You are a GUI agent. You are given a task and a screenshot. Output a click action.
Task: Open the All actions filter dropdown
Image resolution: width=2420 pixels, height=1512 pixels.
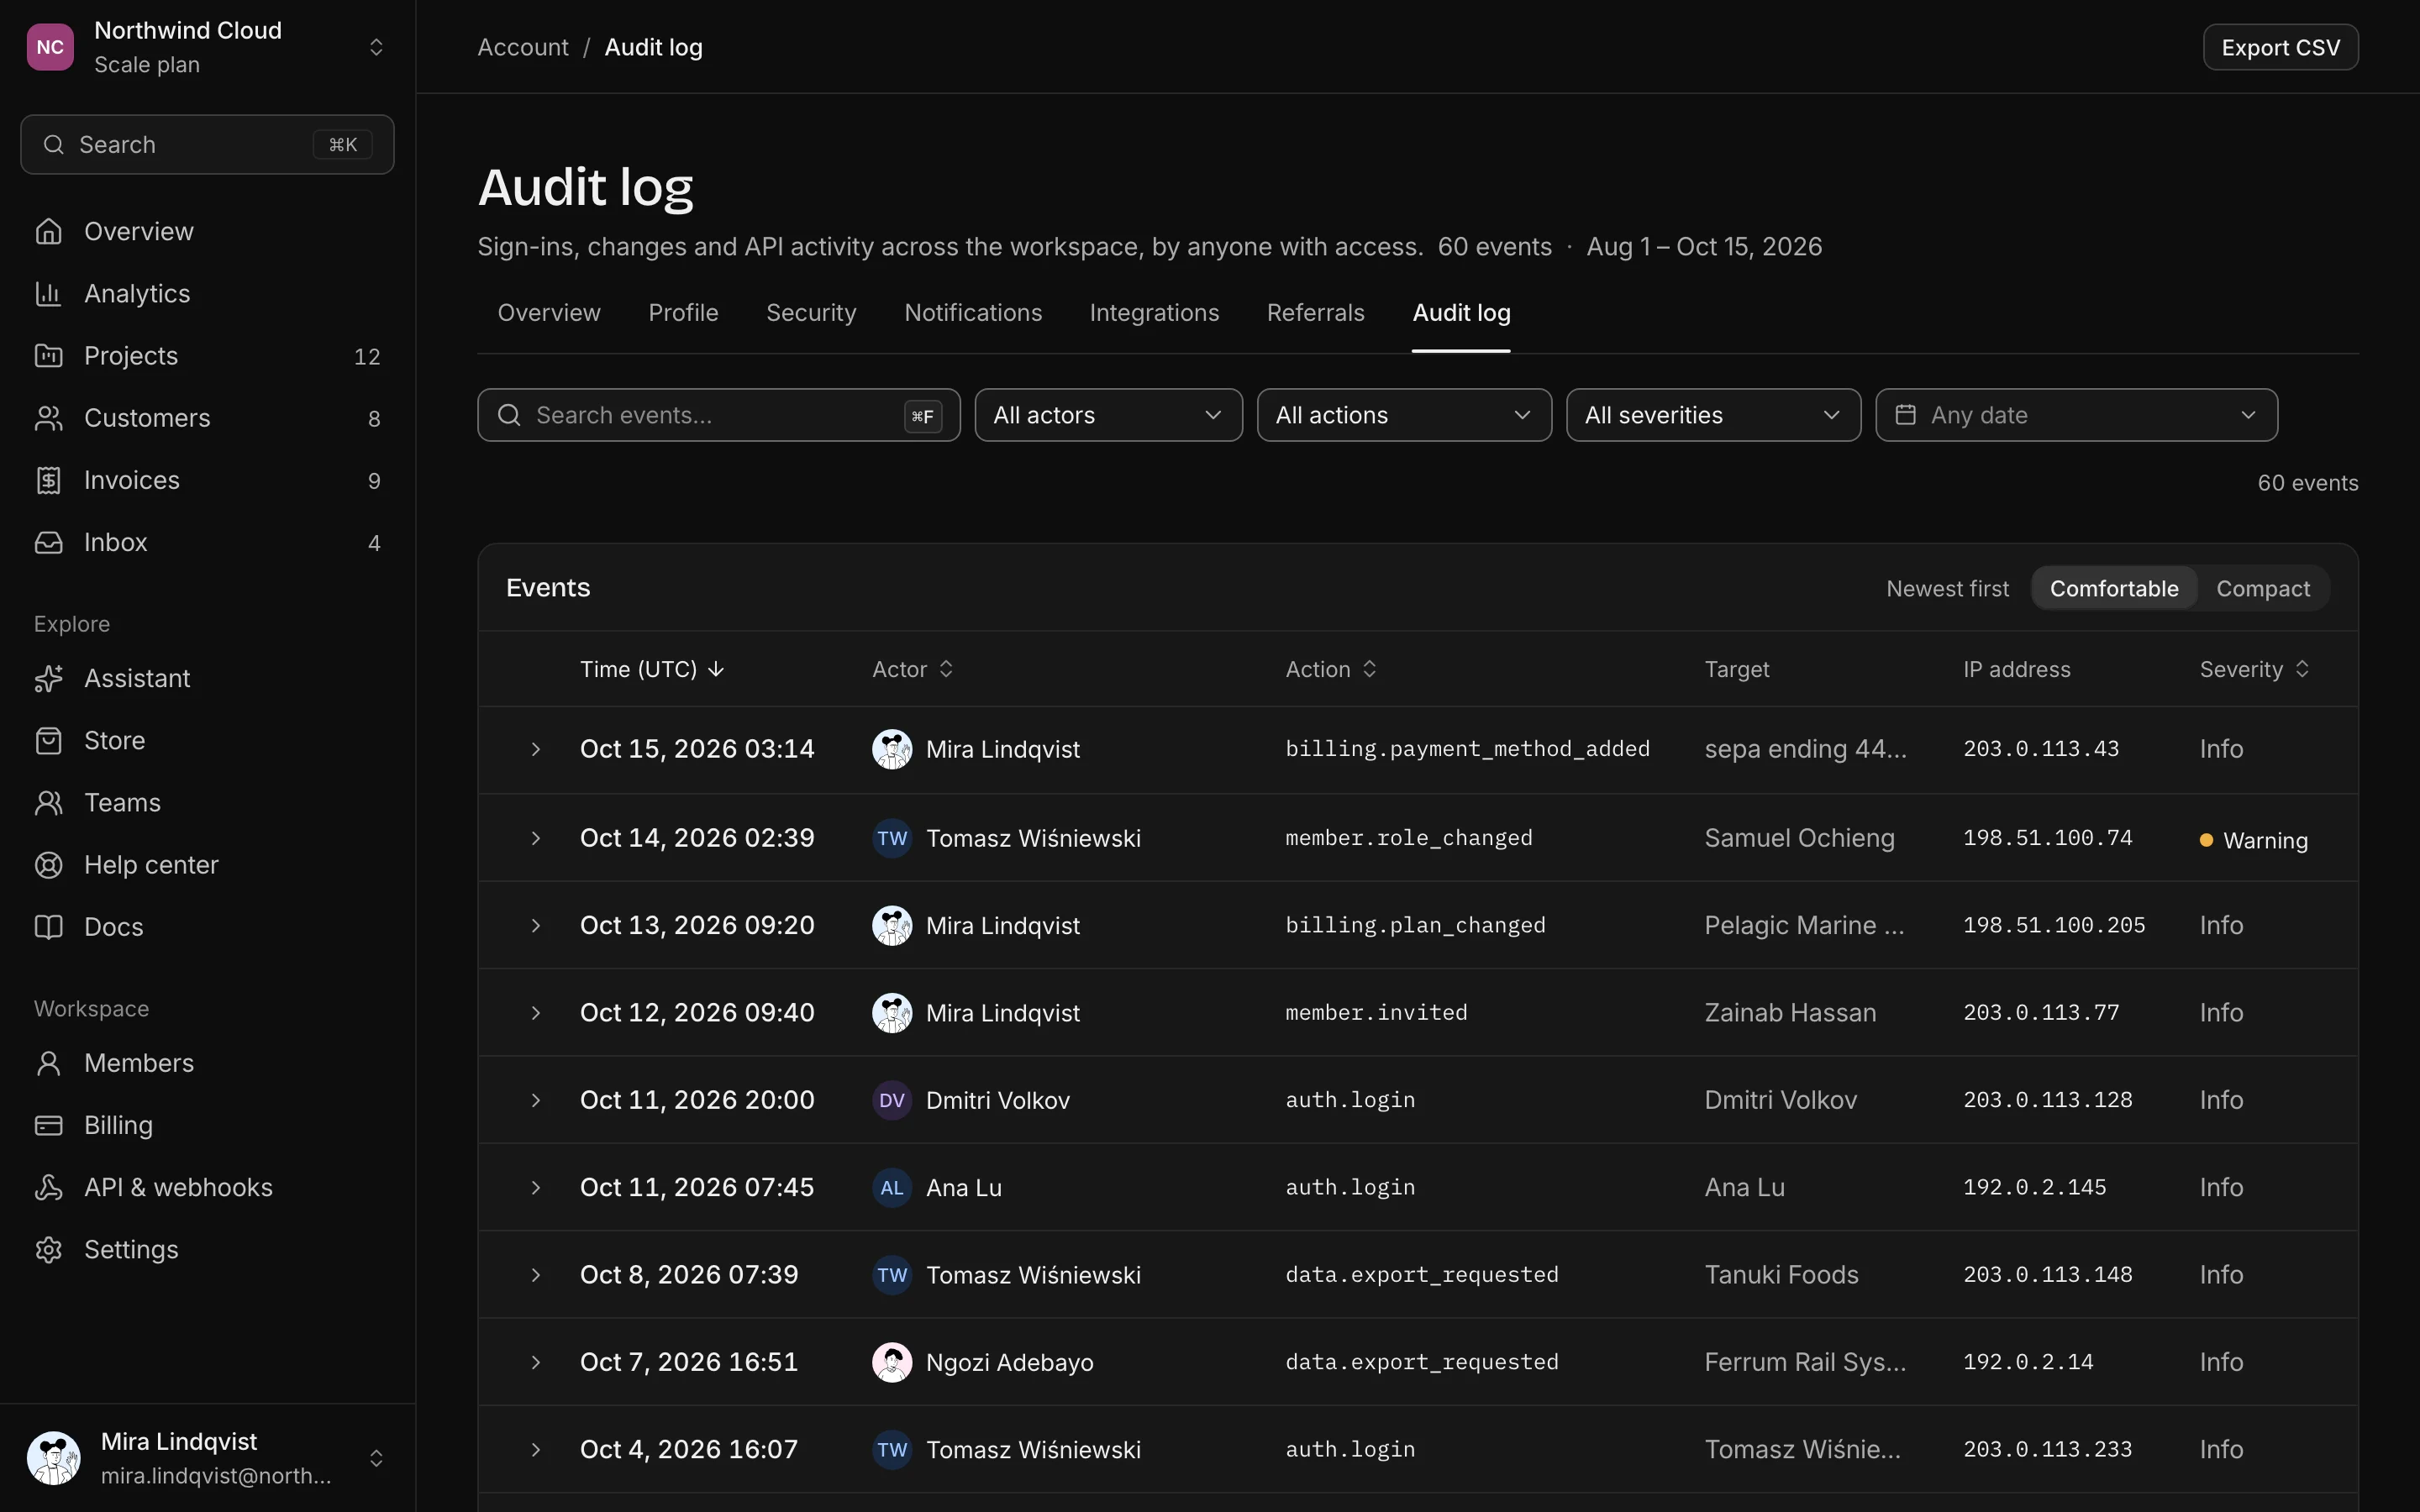[x=1404, y=415]
